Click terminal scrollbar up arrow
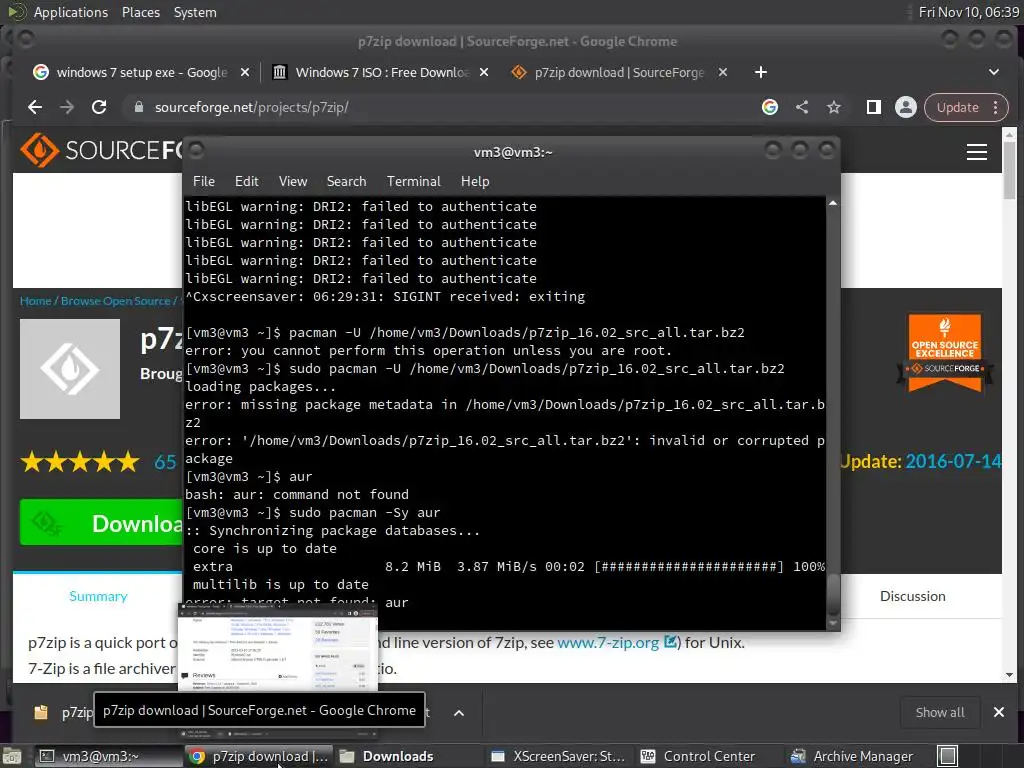 pos(833,204)
